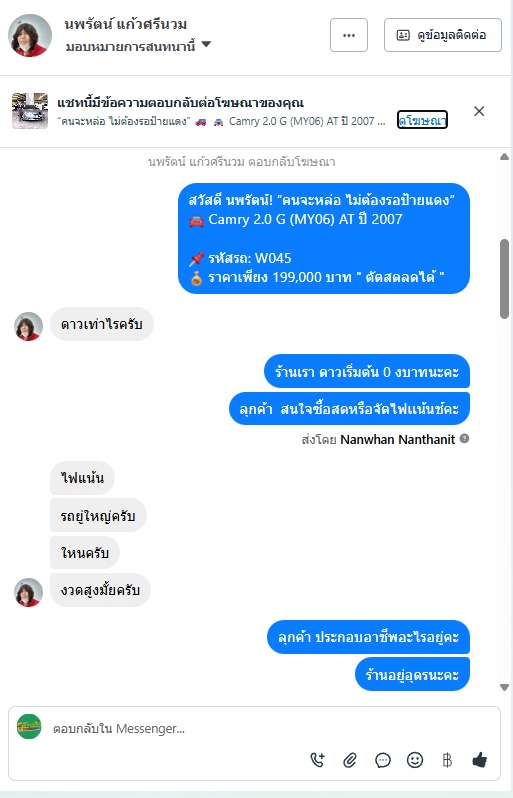This screenshot has height=798, width=513.
Task: Click the ดาวเท่าไรครับ message bubble
Action: tap(102, 324)
